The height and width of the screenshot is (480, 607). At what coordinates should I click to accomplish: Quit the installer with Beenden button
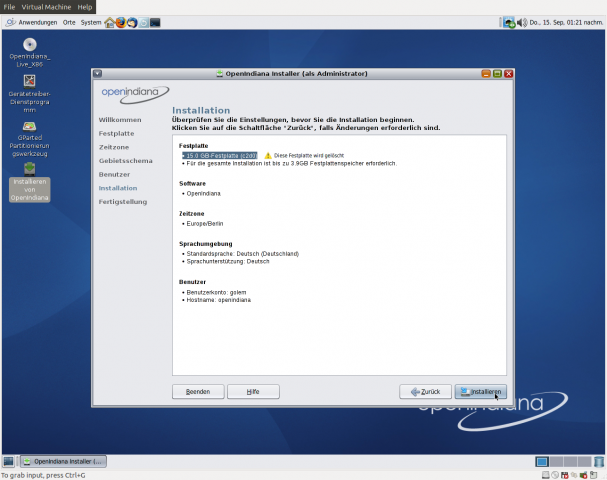(198, 392)
